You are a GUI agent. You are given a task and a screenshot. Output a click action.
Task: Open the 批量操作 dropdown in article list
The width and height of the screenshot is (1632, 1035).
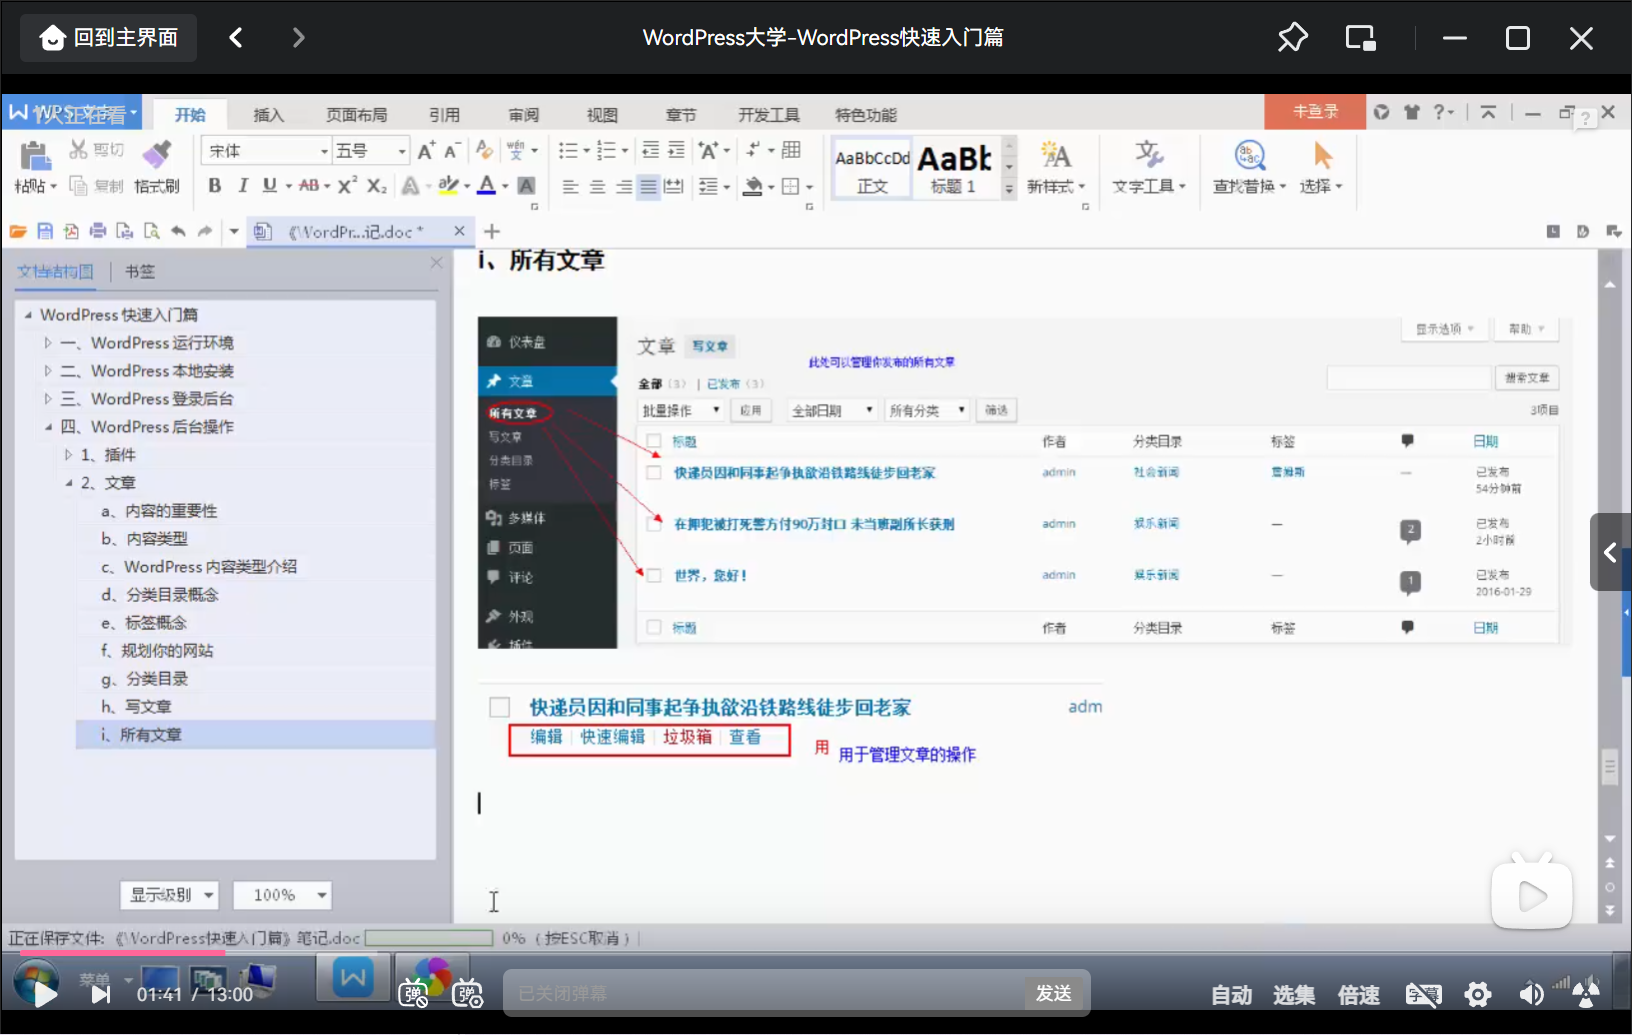681,410
